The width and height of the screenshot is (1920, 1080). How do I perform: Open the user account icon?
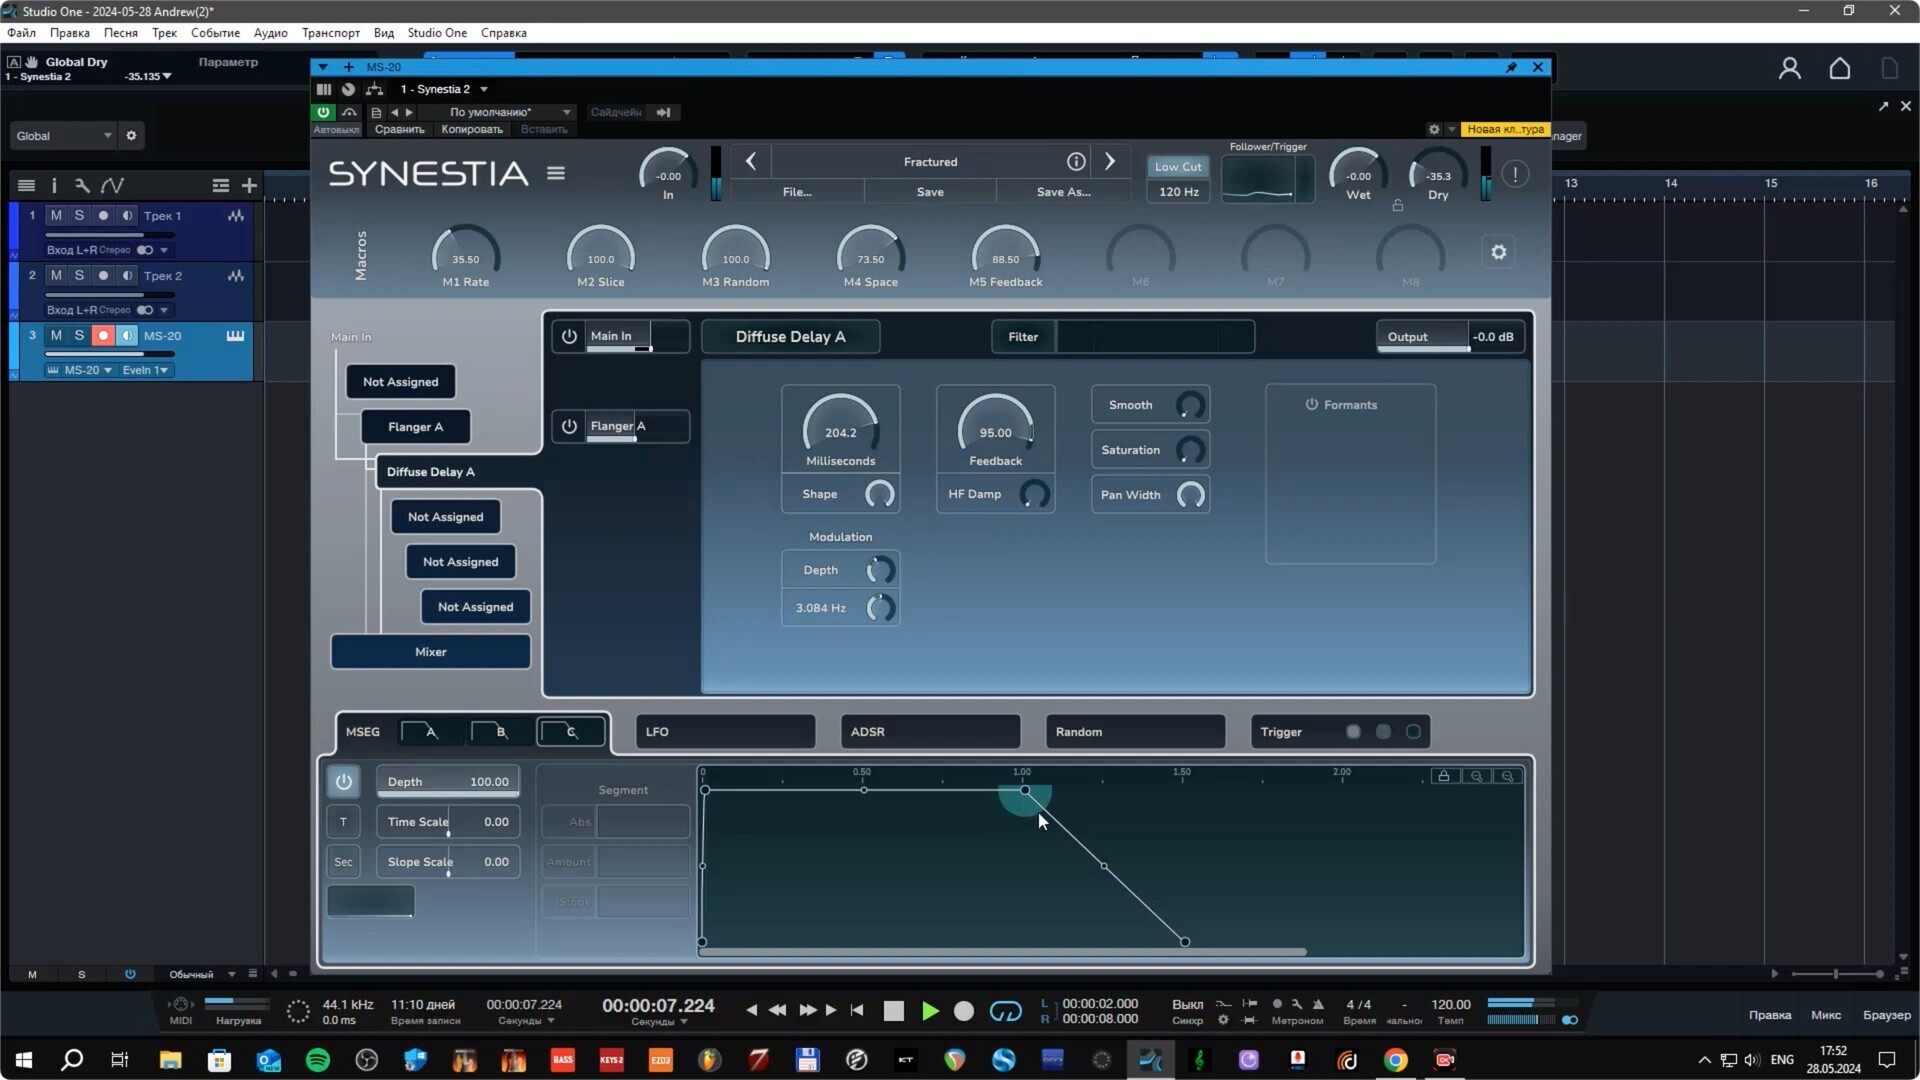1790,68
